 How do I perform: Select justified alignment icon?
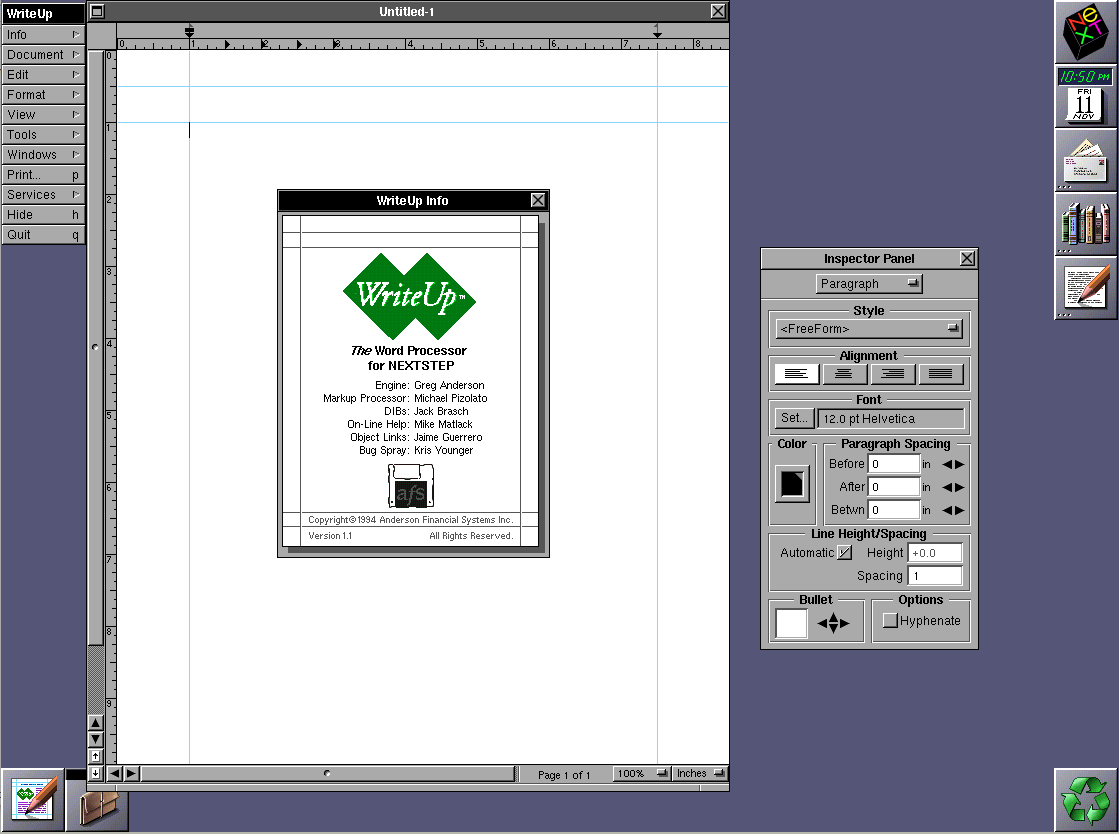pos(941,374)
